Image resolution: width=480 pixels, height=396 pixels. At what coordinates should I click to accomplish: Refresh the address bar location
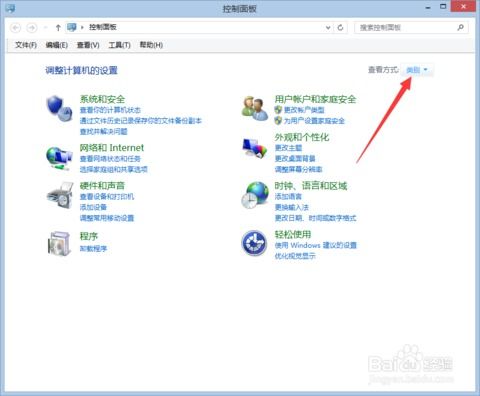(340, 28)
